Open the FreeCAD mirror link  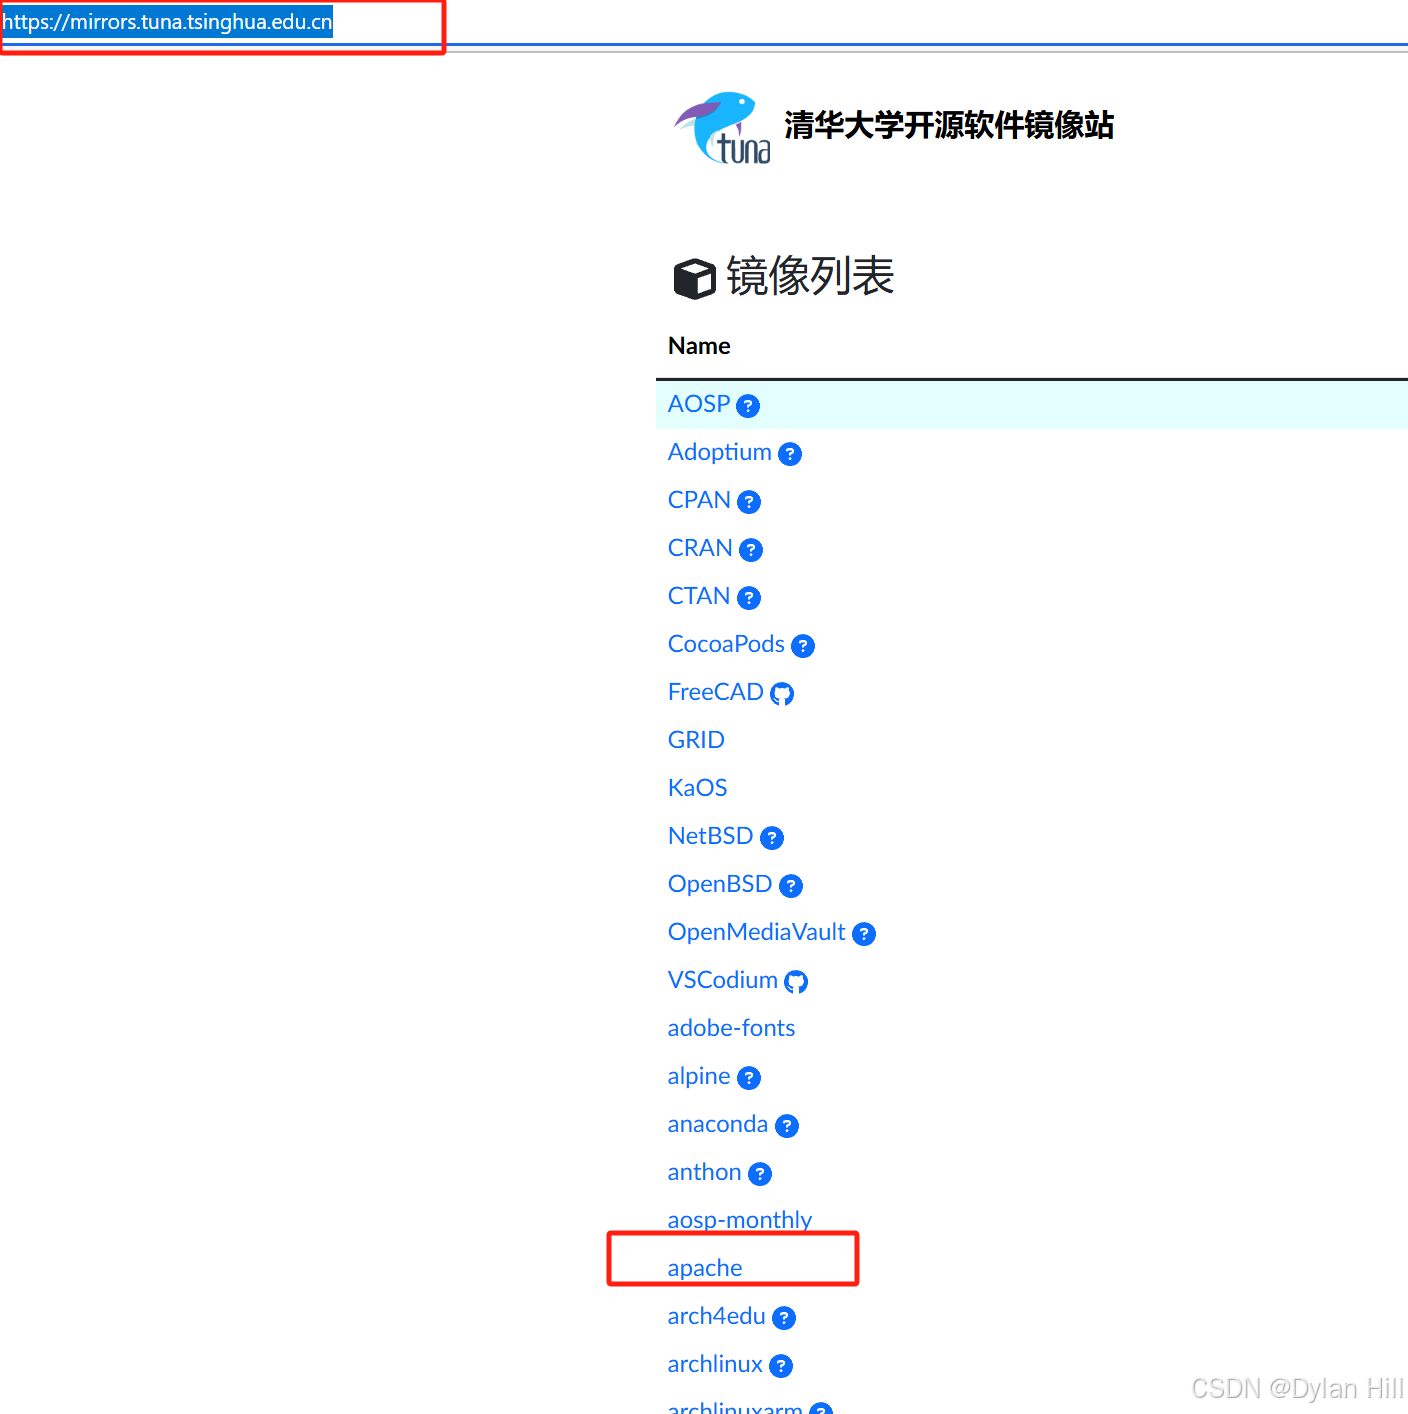click(716, 692)
